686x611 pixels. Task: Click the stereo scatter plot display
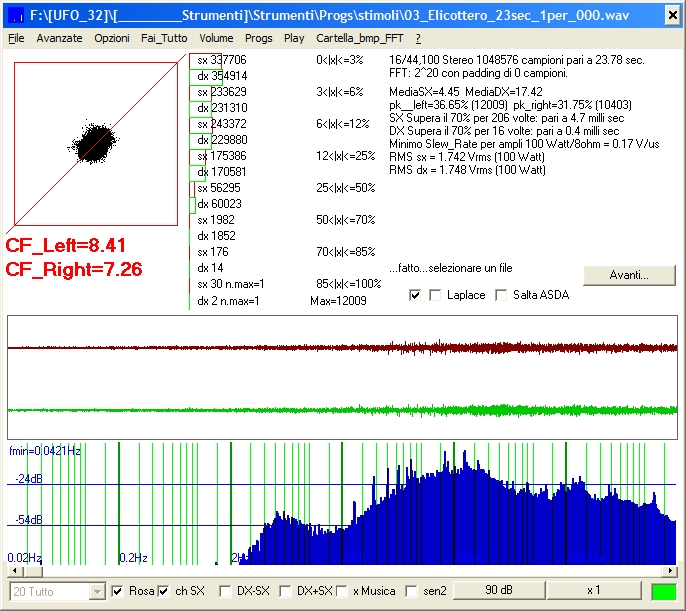[x=96, y=144]
